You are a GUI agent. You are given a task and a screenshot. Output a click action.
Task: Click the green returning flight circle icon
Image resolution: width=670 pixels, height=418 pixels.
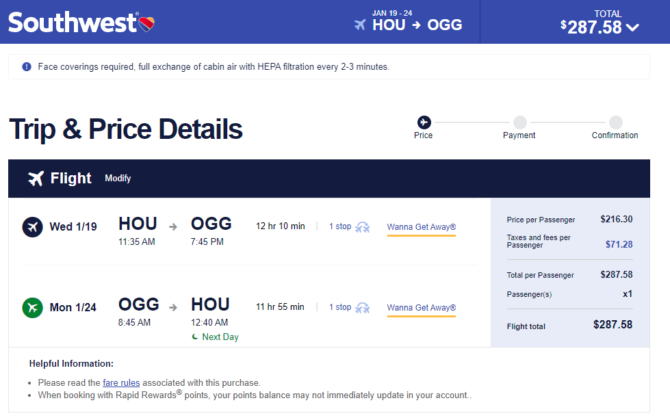[x=32, y=307]
